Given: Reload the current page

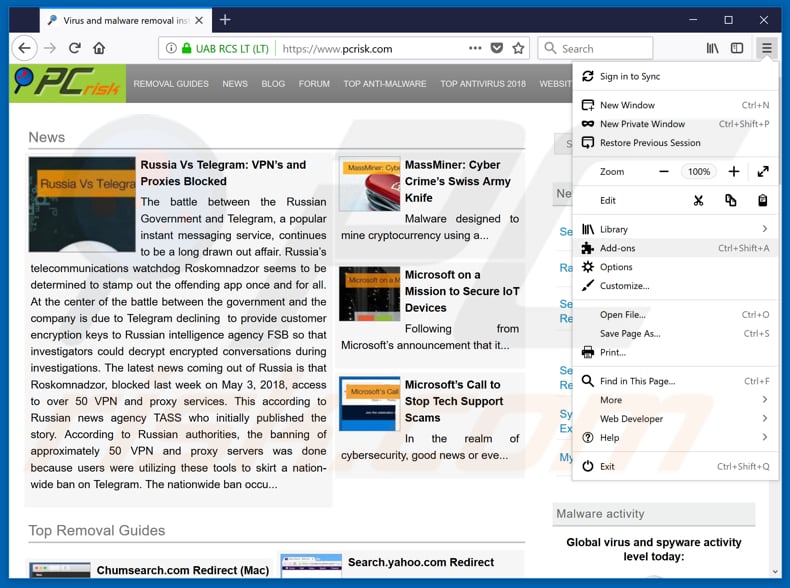Looking at the screenshot, I should click(75, 48).
